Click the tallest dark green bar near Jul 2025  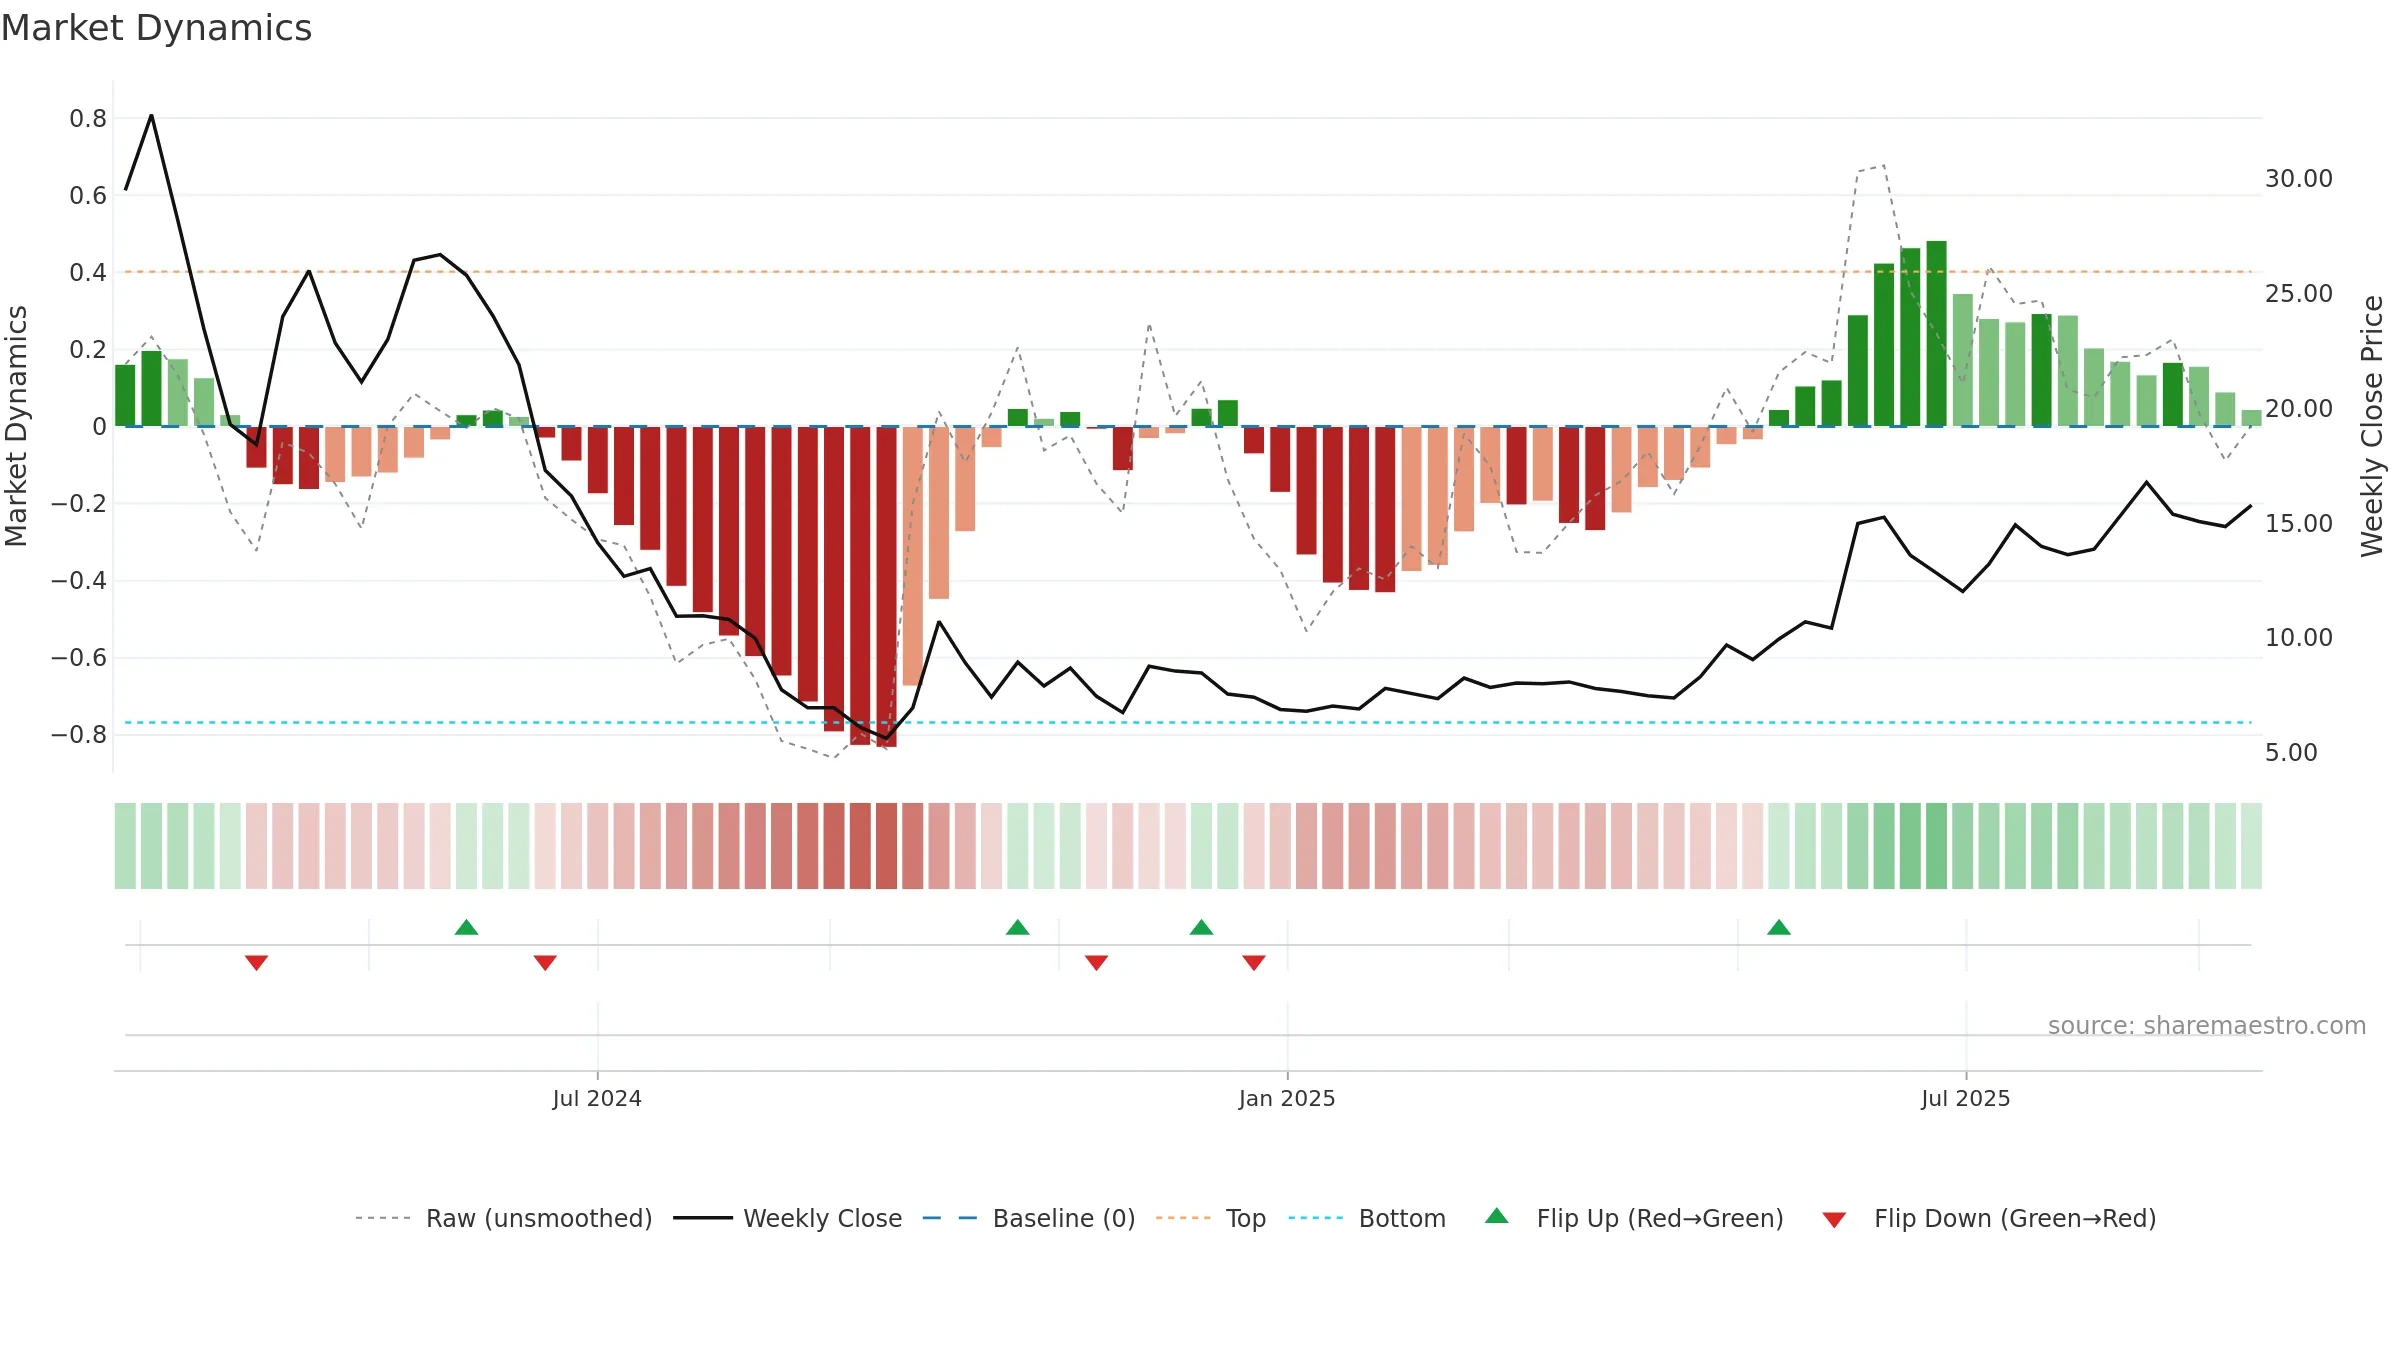point(1936,333)
